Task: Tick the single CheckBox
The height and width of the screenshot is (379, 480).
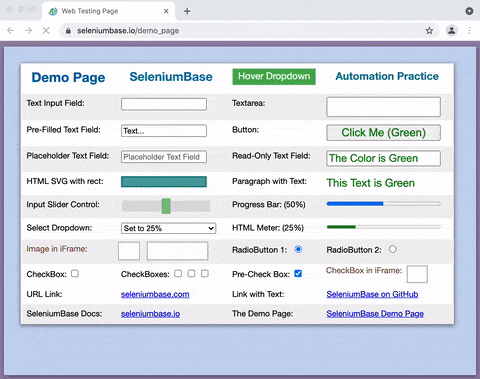Action: pos(75,274)
